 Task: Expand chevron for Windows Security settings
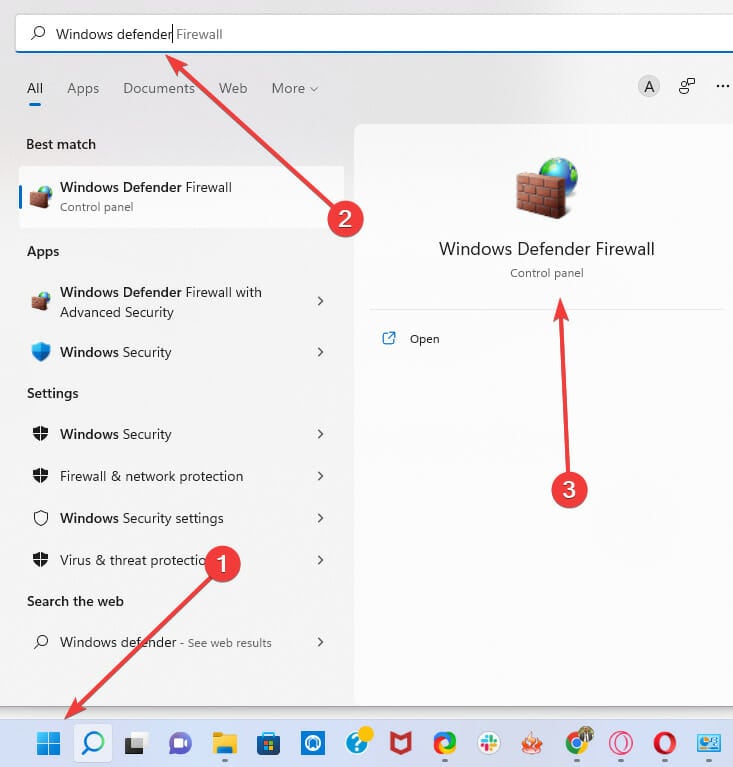pyautogui.click(x=321, y=518)
